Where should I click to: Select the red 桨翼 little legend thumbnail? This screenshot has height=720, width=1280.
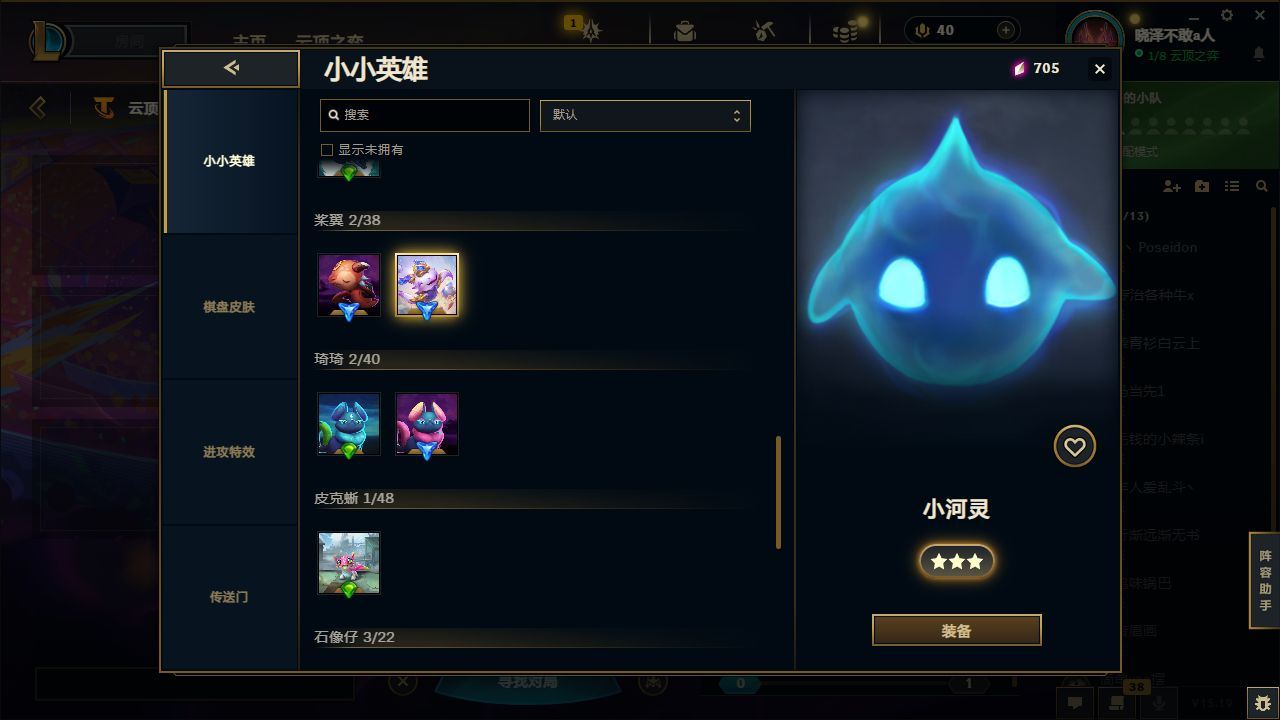coord(349,285)
